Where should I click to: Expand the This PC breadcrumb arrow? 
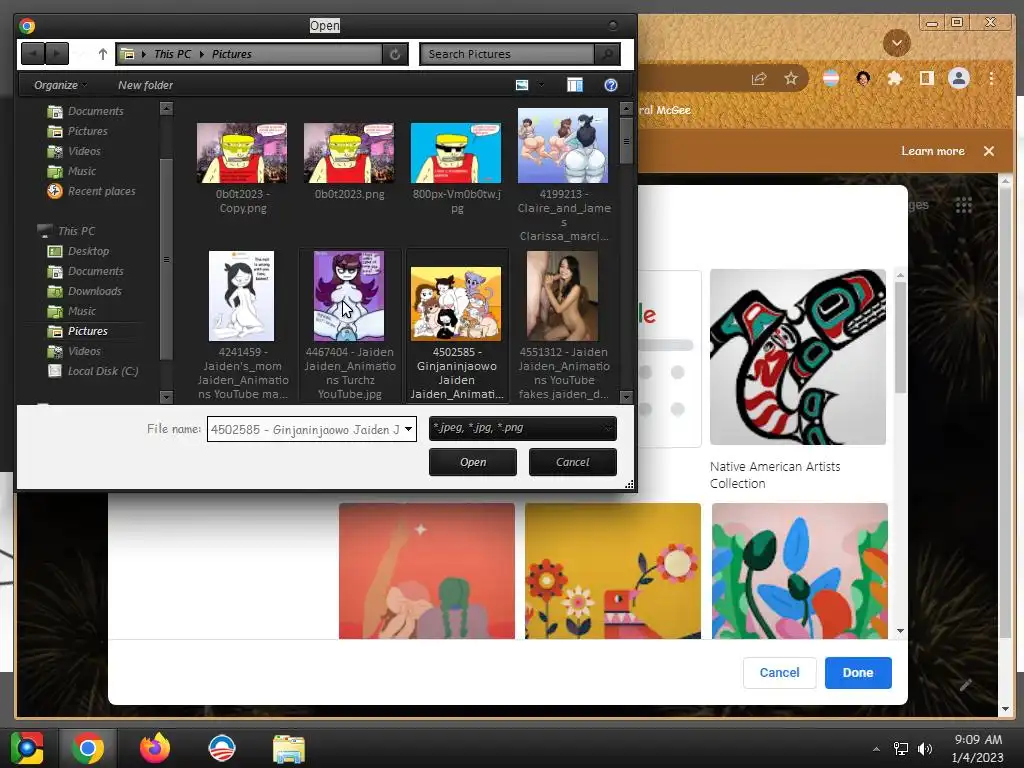click(x=201, y=54)
